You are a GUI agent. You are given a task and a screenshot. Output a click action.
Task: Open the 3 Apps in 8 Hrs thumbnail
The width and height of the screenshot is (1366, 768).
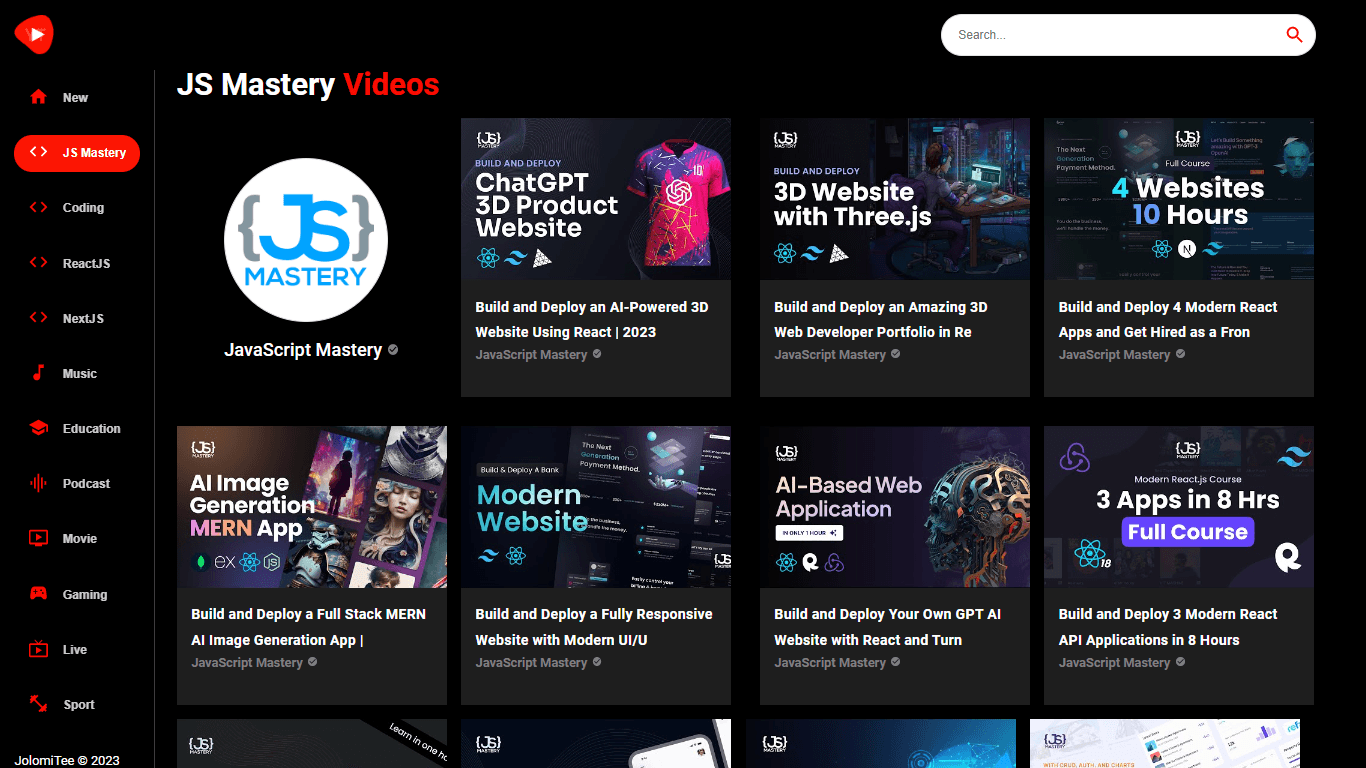1179,507
